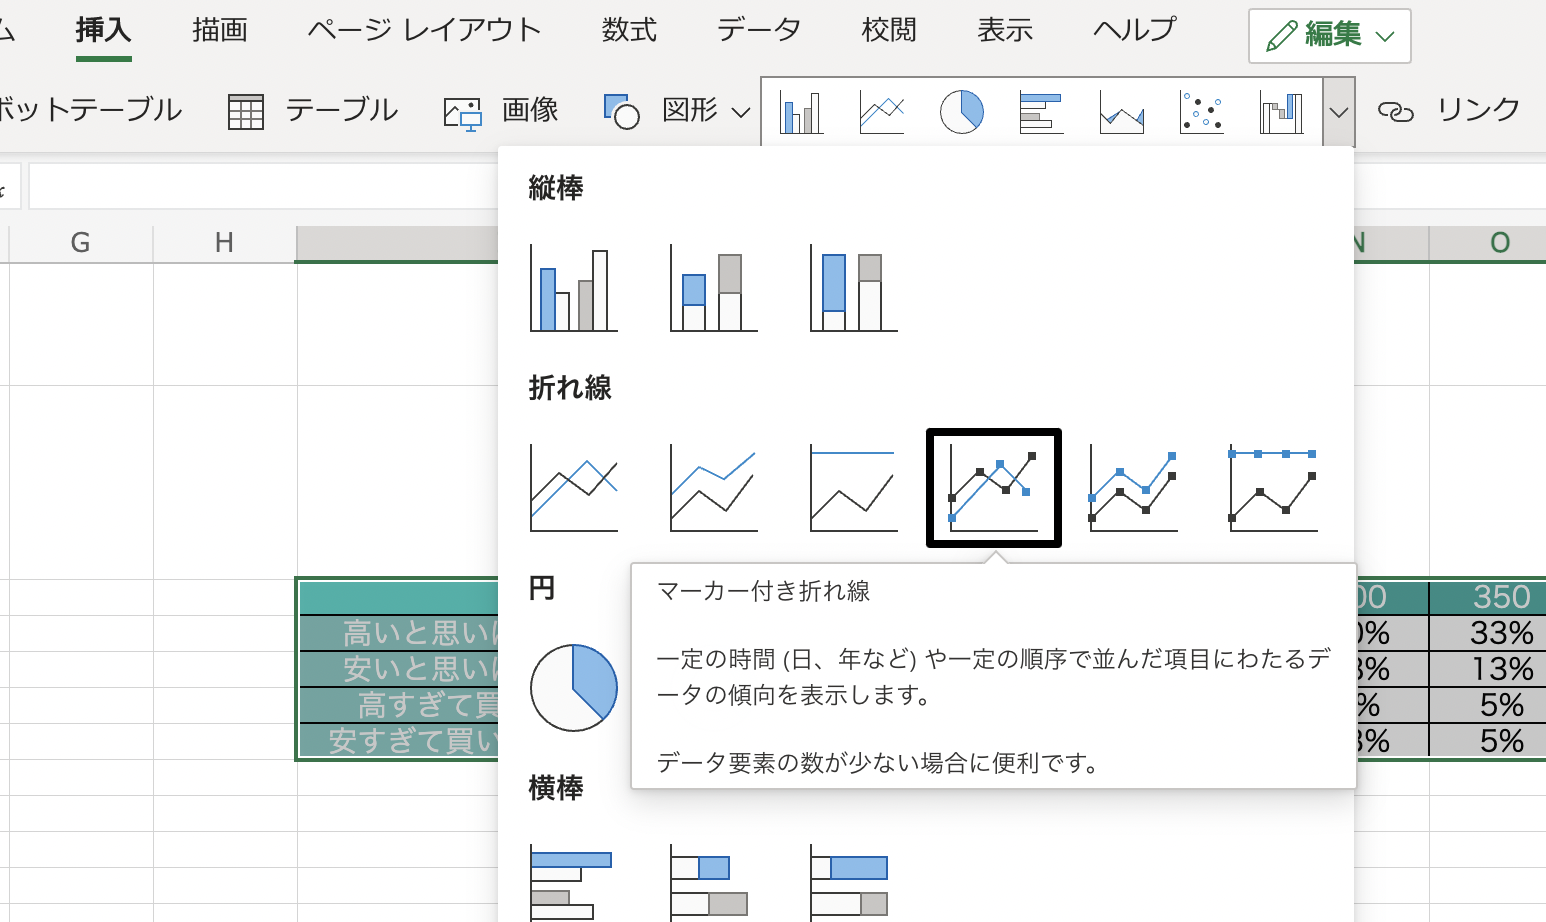Click the row label 安すぎて買い
The height and width of the screenshot is (922, 1546).
400,741
